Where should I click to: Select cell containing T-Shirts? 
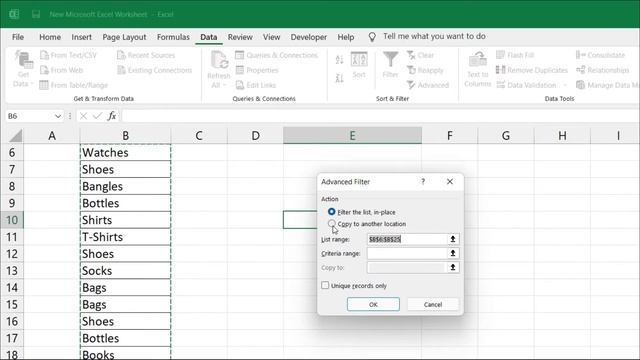125,237
